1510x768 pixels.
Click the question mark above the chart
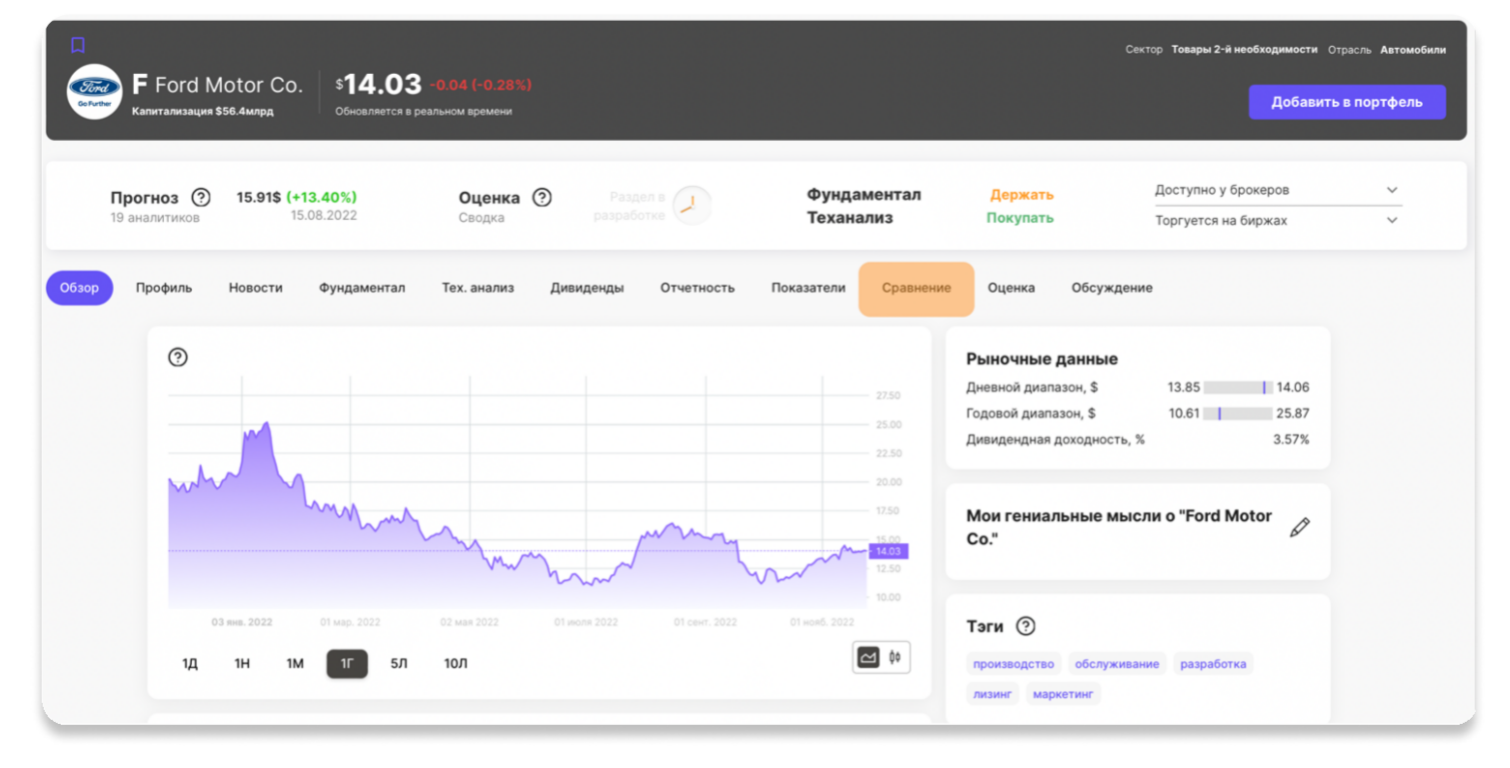click(x=178, y=357)
